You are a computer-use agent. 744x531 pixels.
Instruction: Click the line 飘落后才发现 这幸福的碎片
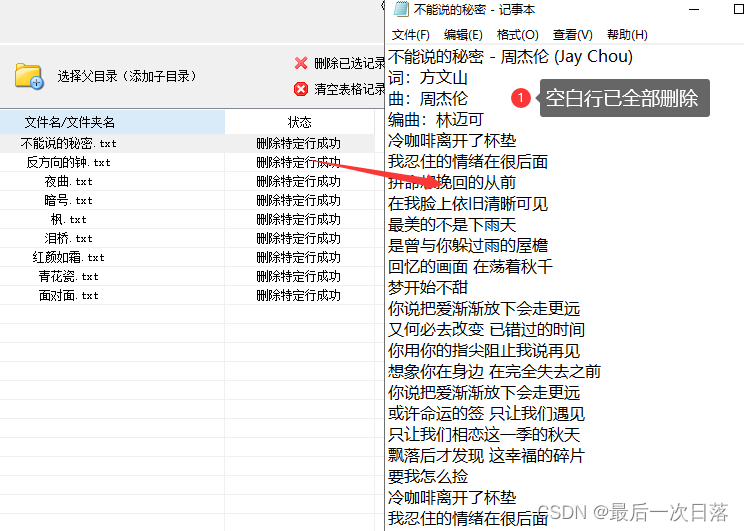pos(486,455)
